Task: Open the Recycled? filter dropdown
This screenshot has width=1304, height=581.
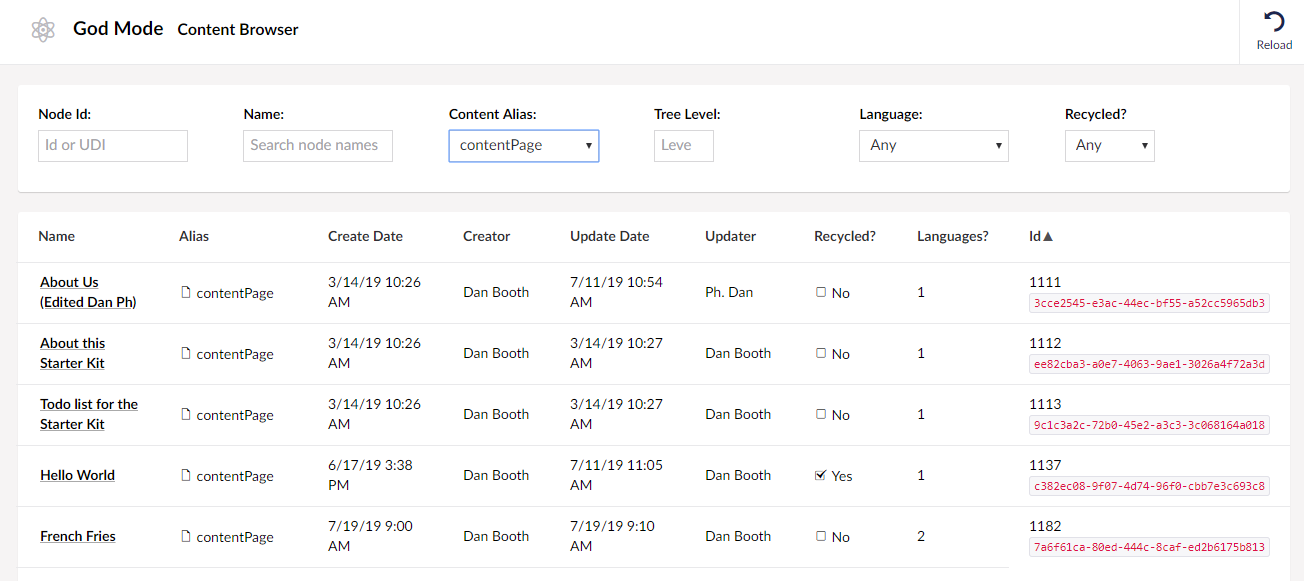Action: pos(1110,145)
